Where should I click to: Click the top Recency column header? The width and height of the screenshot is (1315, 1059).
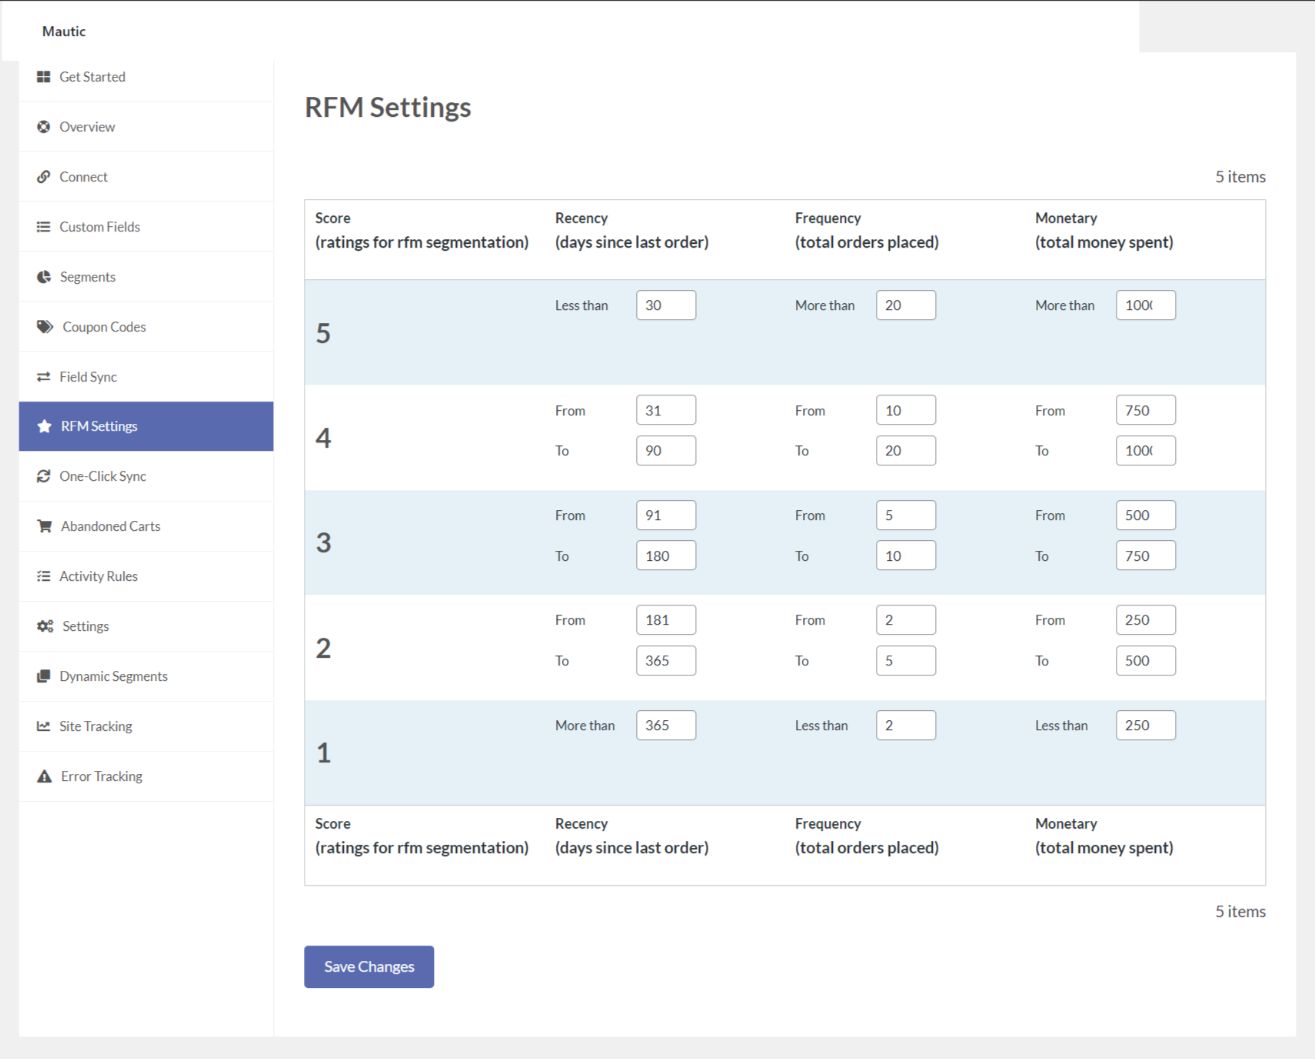pyautogui.click(x=632, y=230)
